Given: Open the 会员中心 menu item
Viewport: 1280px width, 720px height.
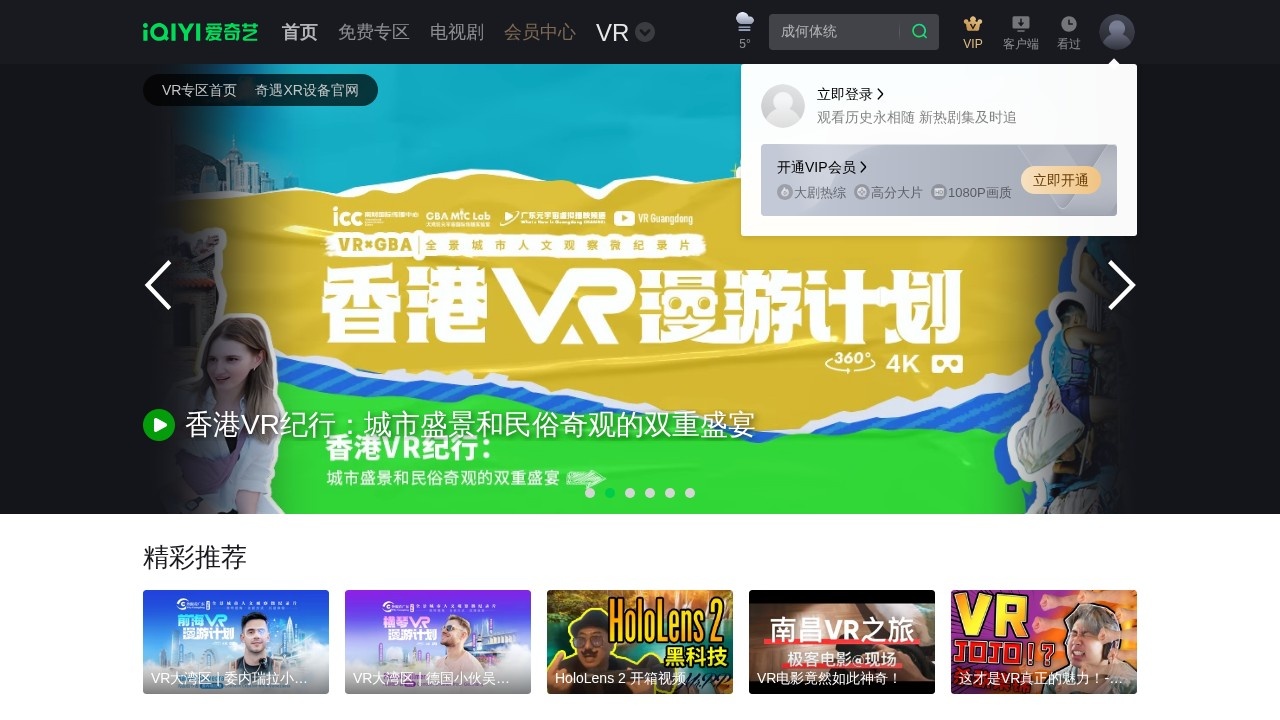Looking at the screenshot, I should [540, 32].
